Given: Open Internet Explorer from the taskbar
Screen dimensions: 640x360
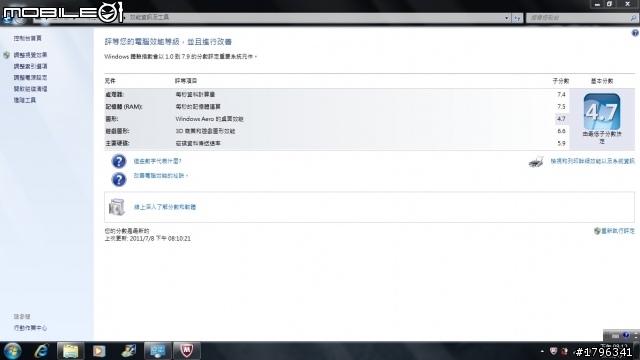Looking at the screenshot, I should (41, 351).
